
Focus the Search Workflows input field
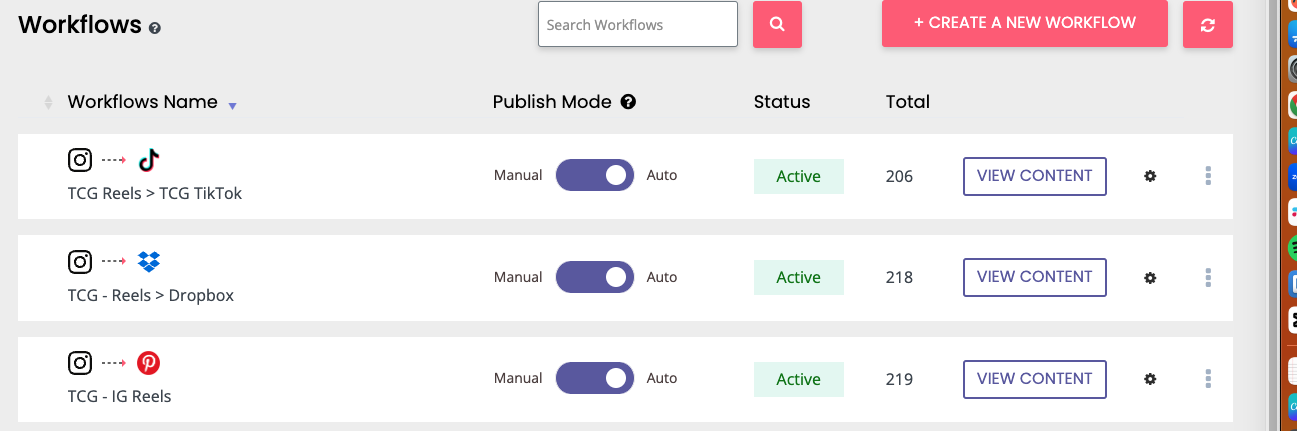point(638,24)
